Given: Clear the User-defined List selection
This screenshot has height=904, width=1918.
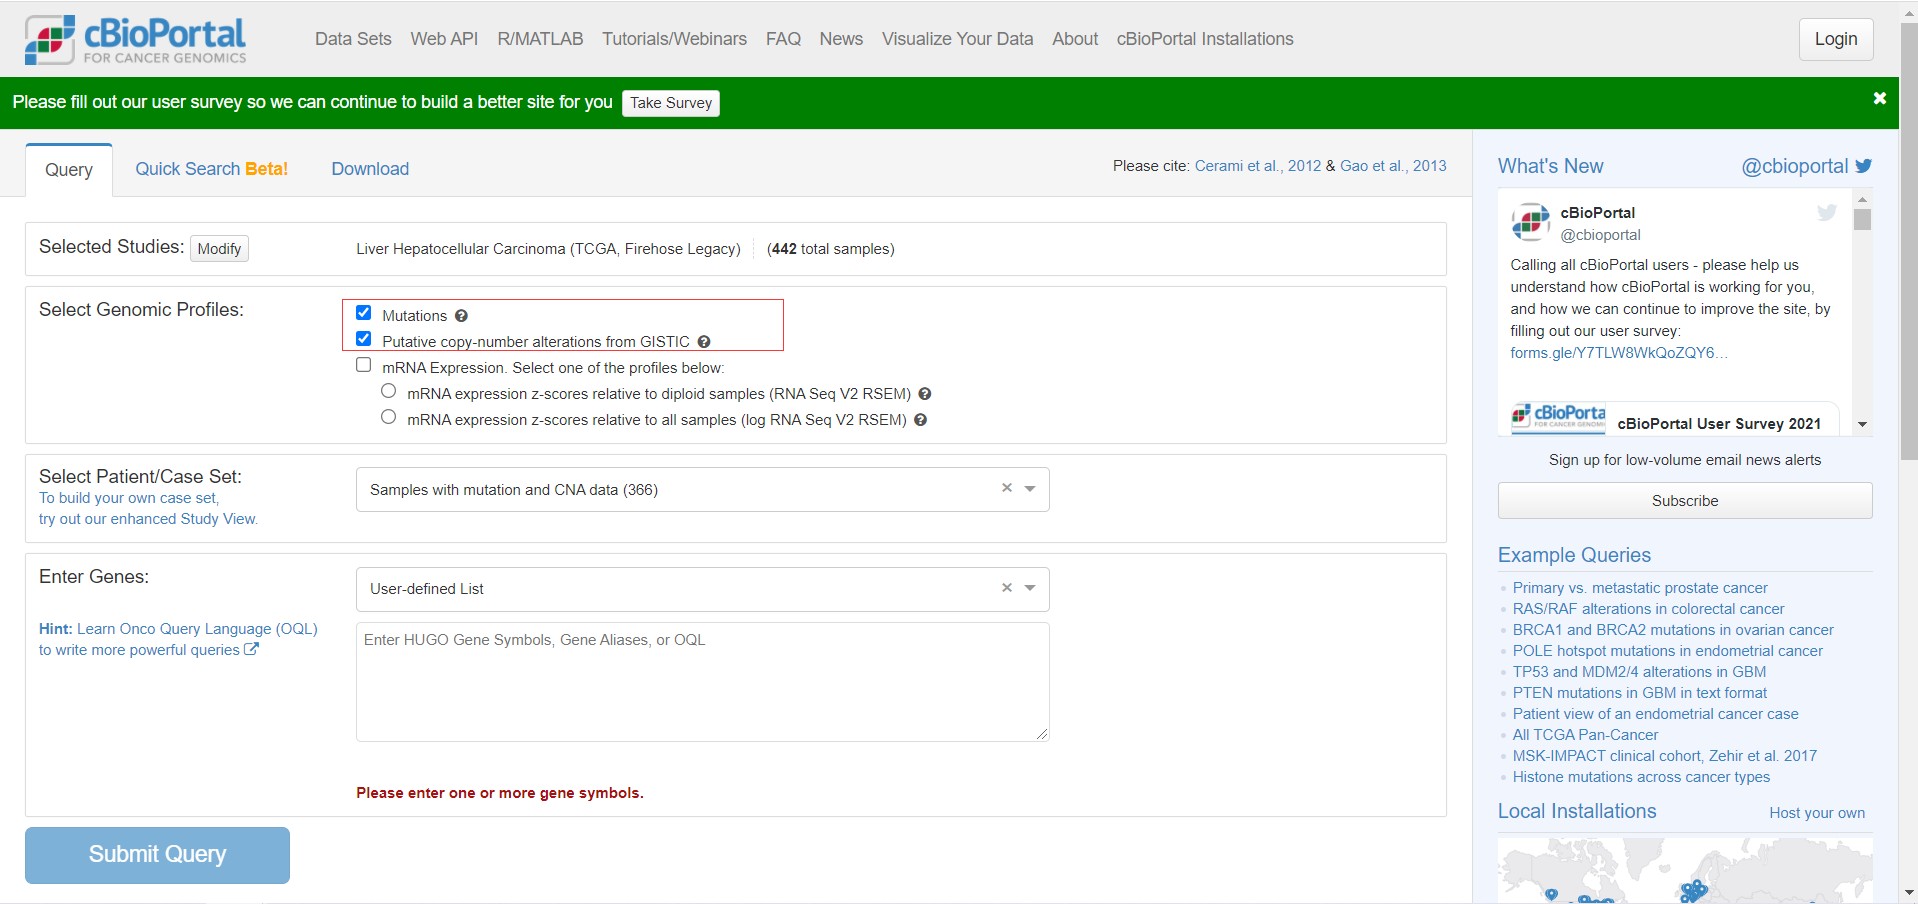Looking at the screenshot, I should (1007, 587).
